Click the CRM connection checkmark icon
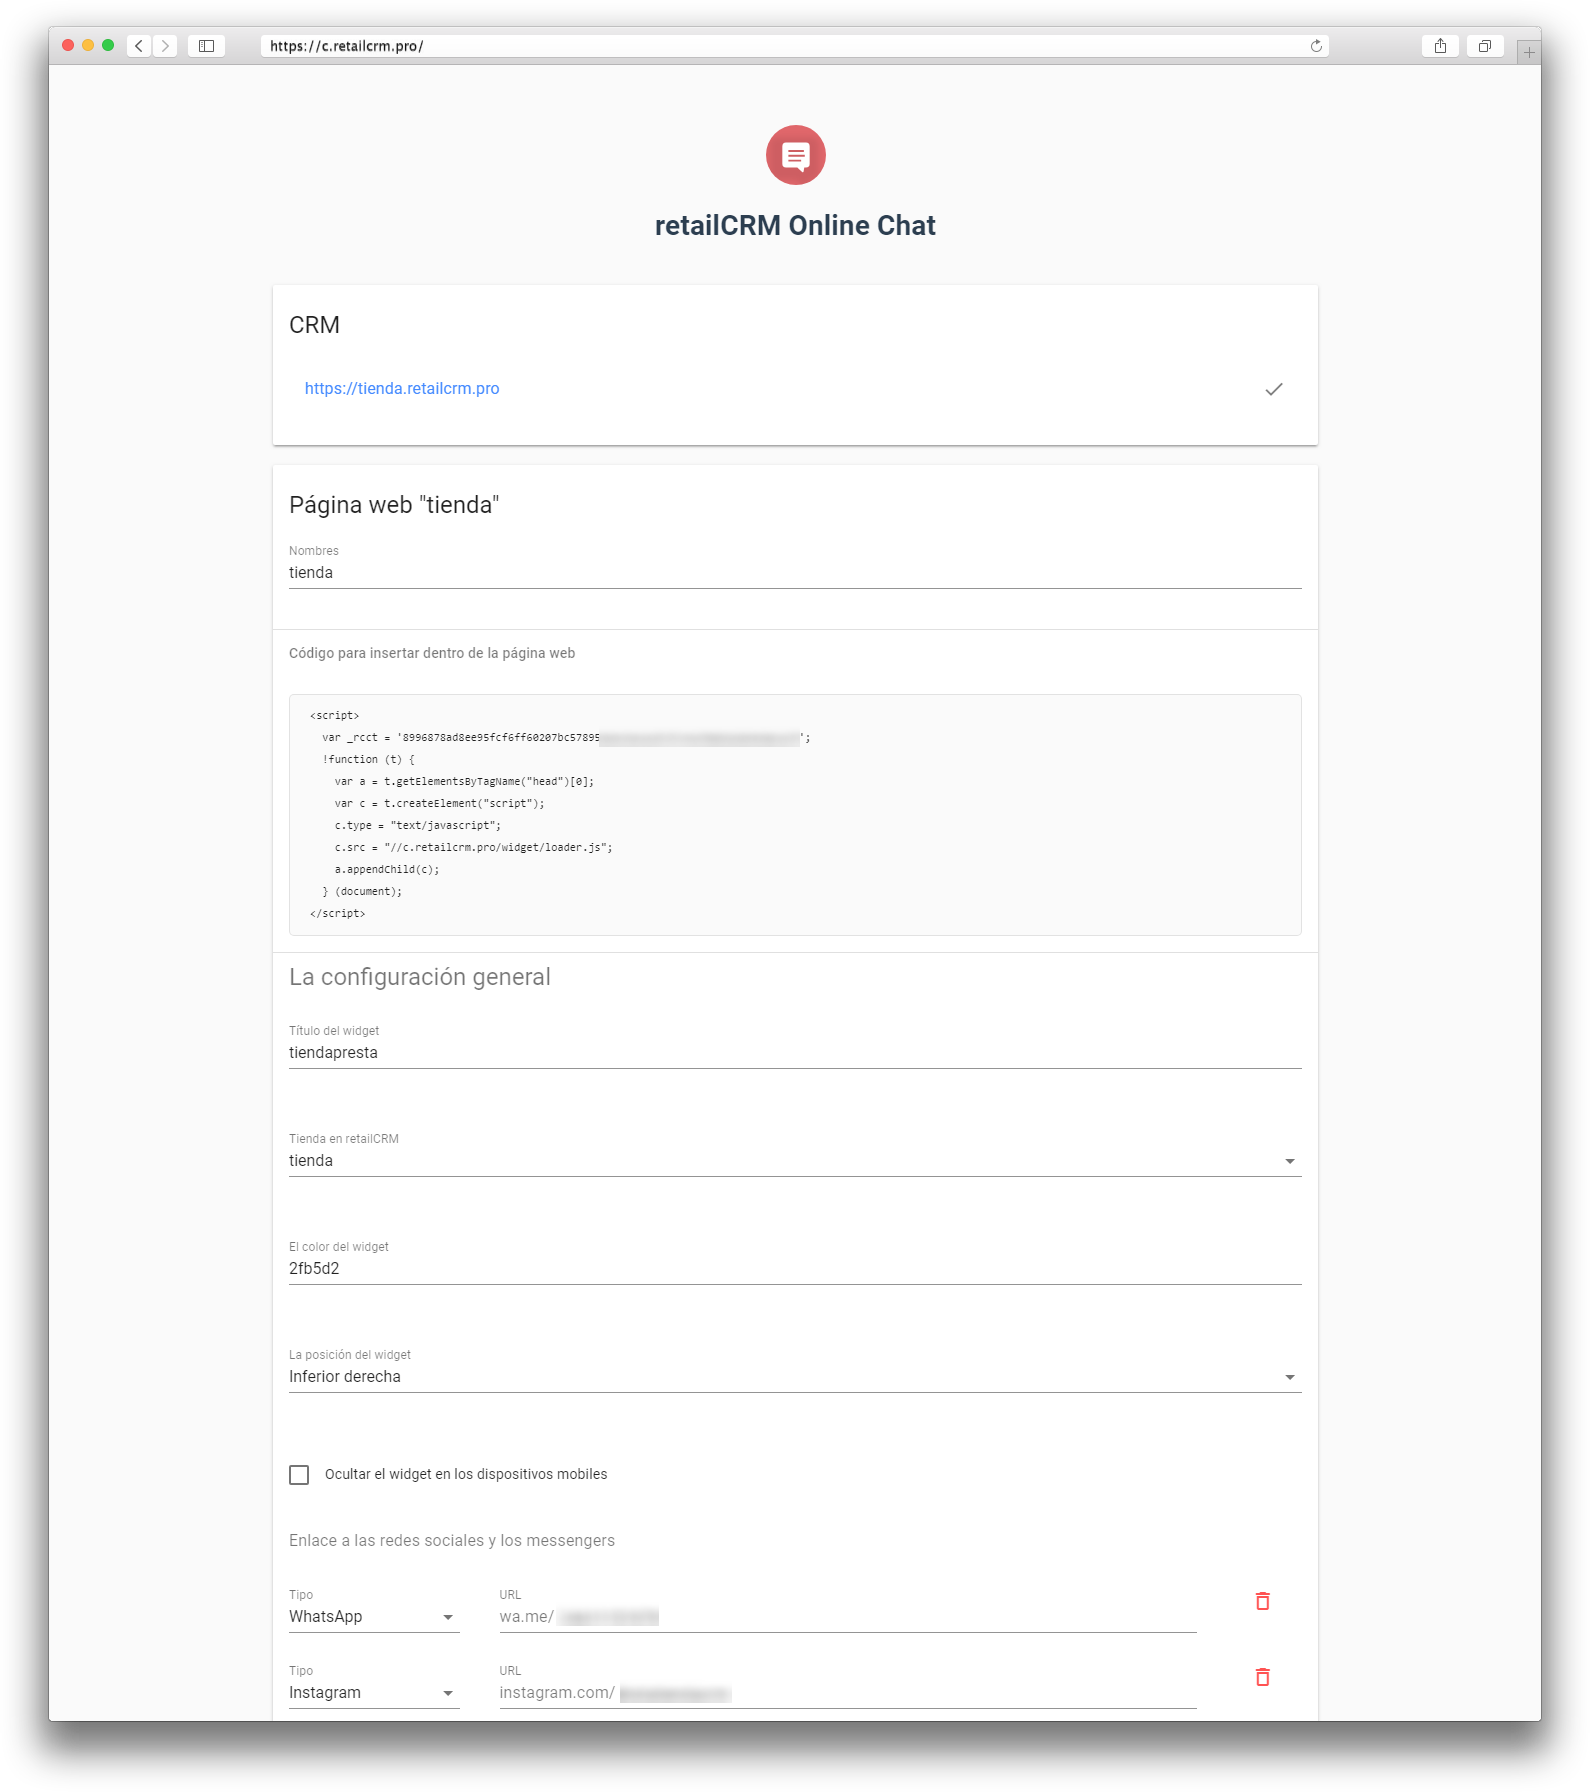This screenshot has height=1792, width=1590. tap(1274, 389)
